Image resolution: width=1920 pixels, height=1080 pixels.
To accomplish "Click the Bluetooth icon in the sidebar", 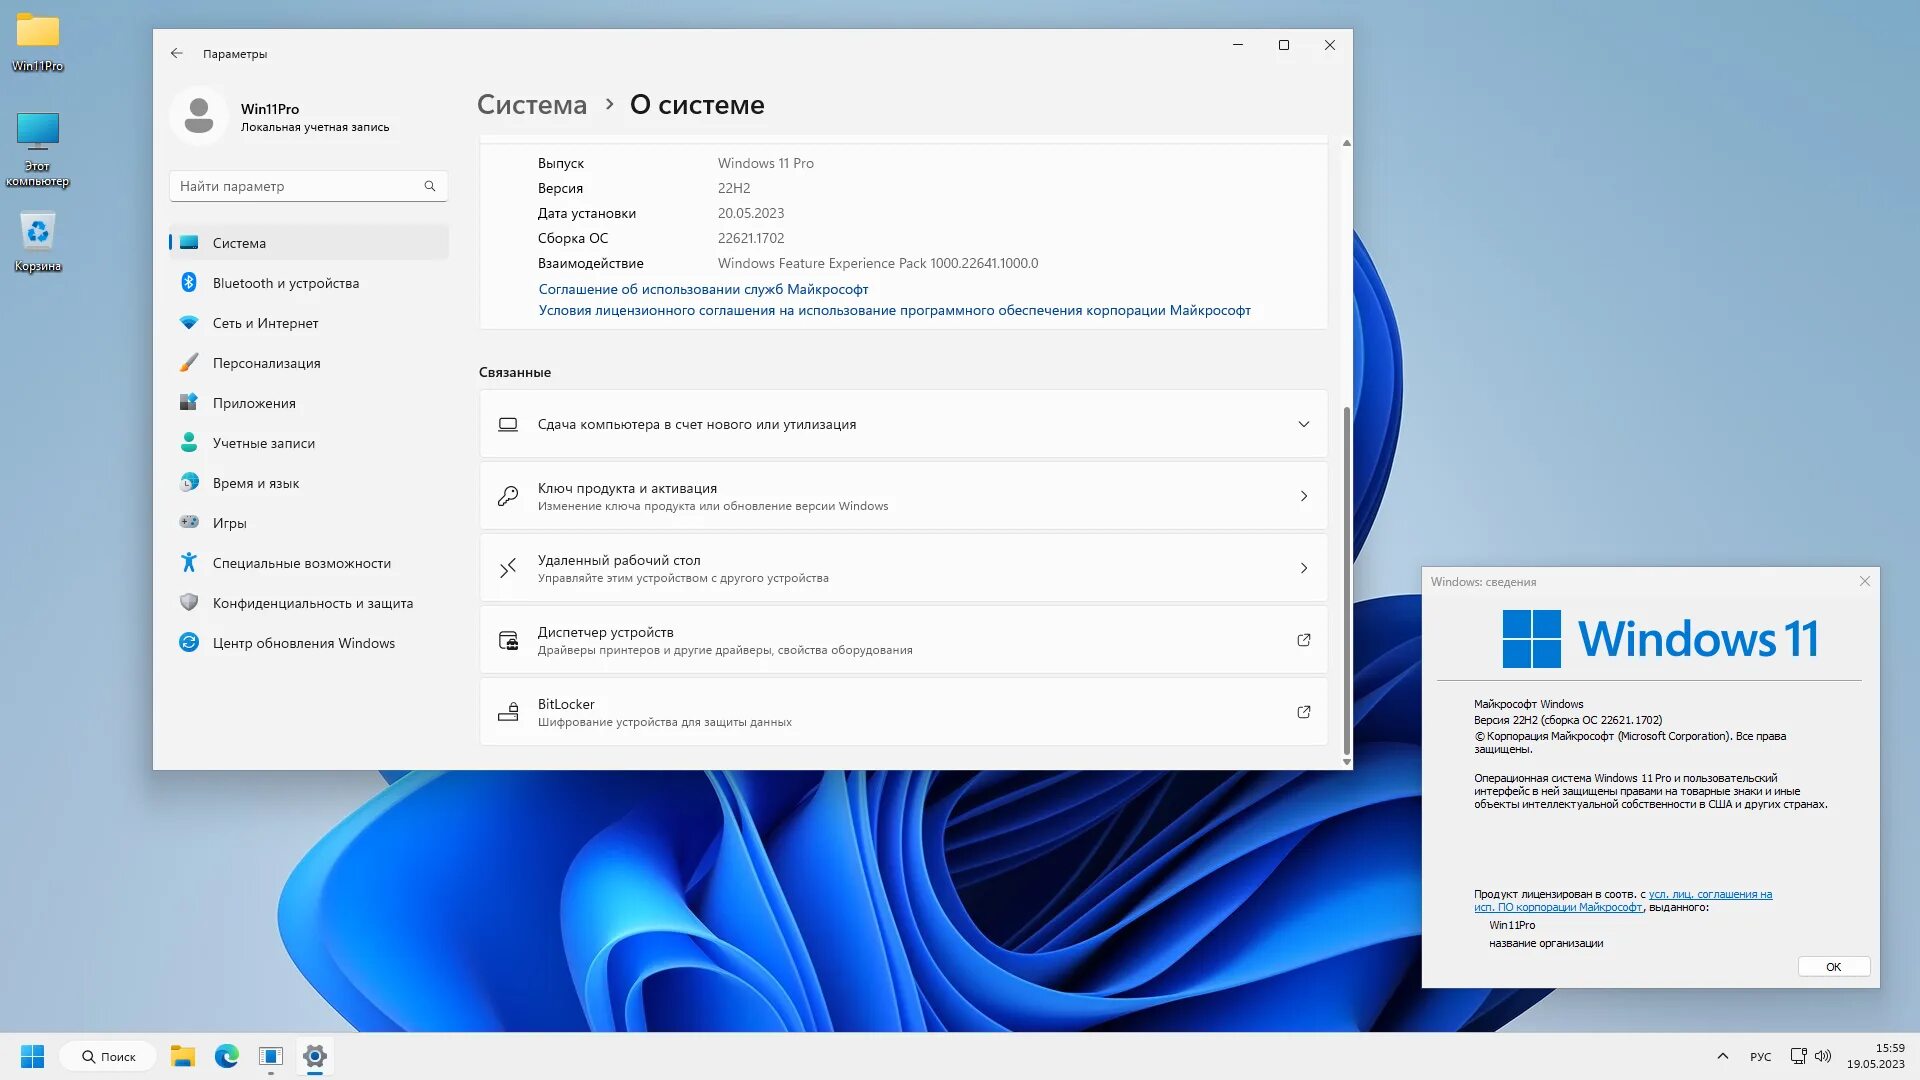I will [189, 283].
